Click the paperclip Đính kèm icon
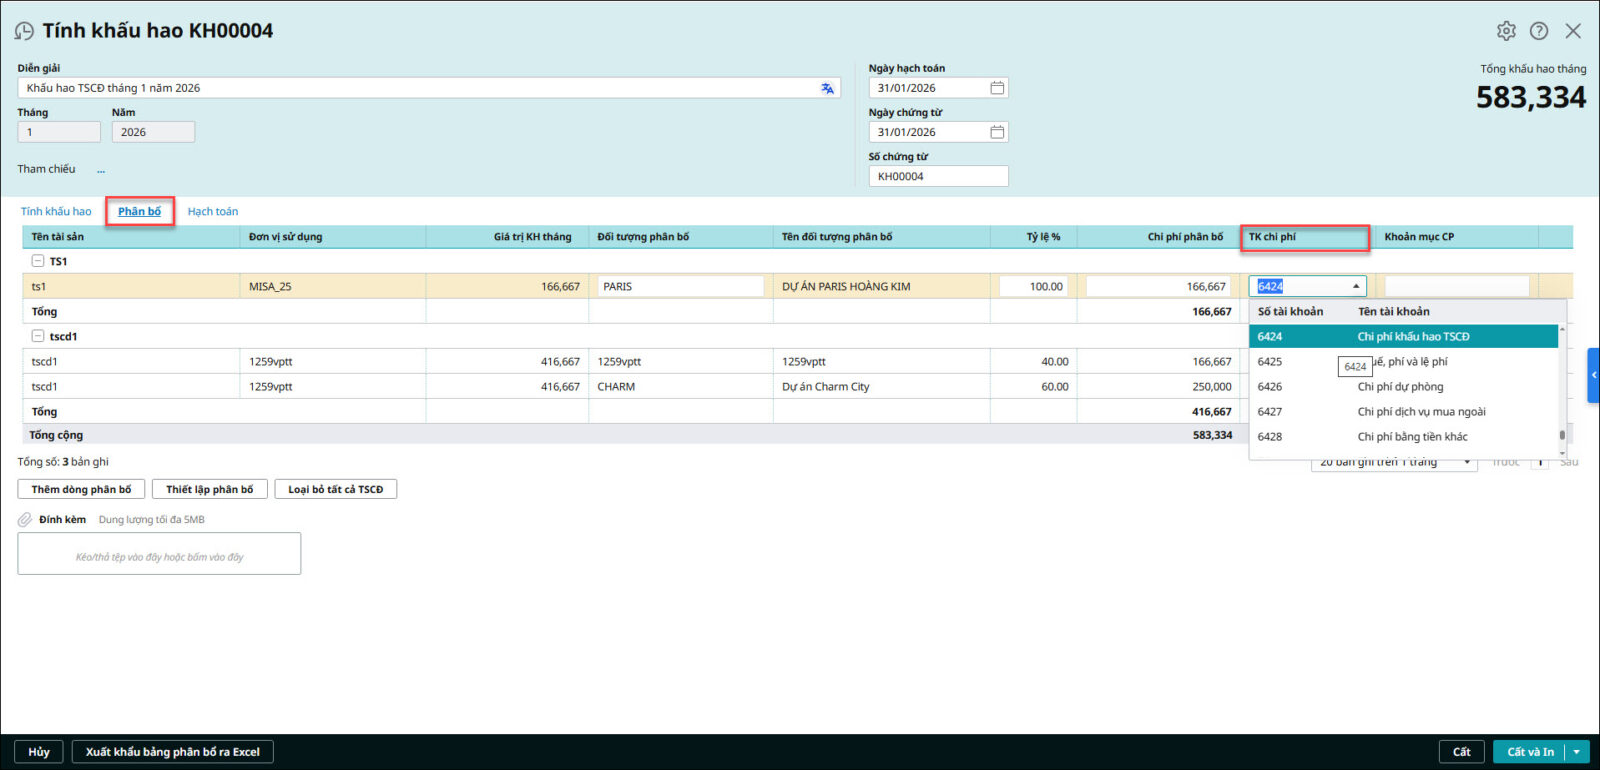Screen dimensions: 1600x770 [x=25, y=520]
